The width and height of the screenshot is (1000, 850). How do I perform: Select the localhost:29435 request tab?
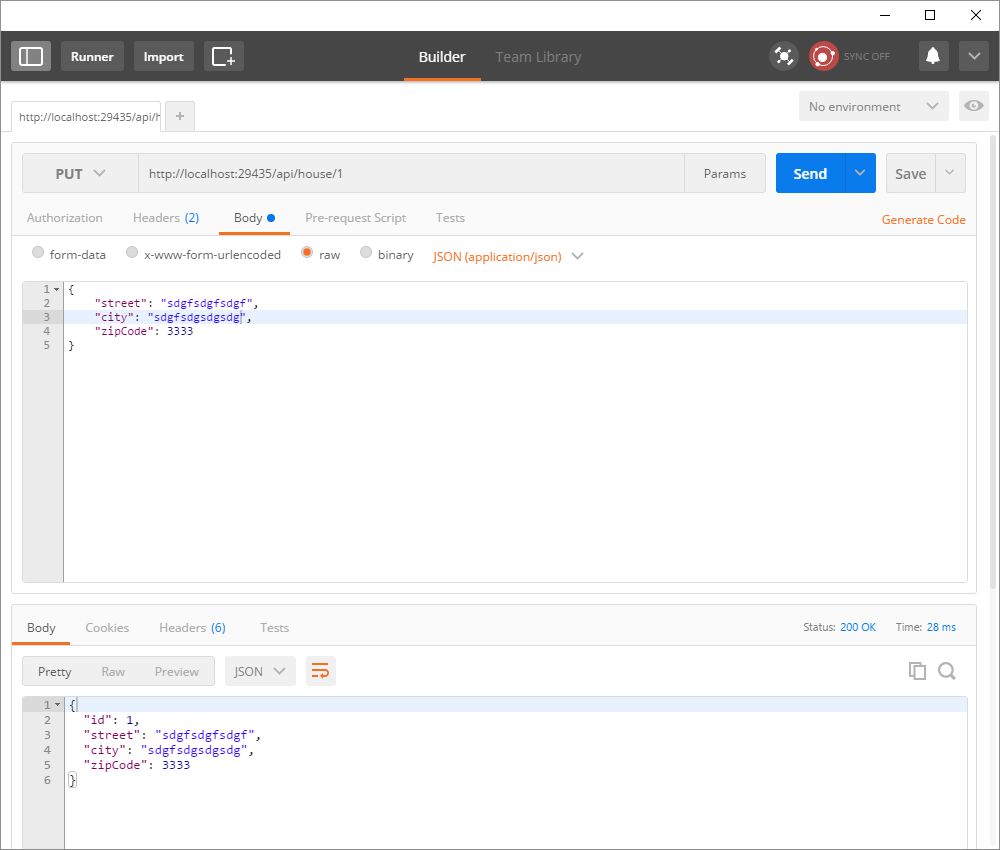click(x=87, y=117)
